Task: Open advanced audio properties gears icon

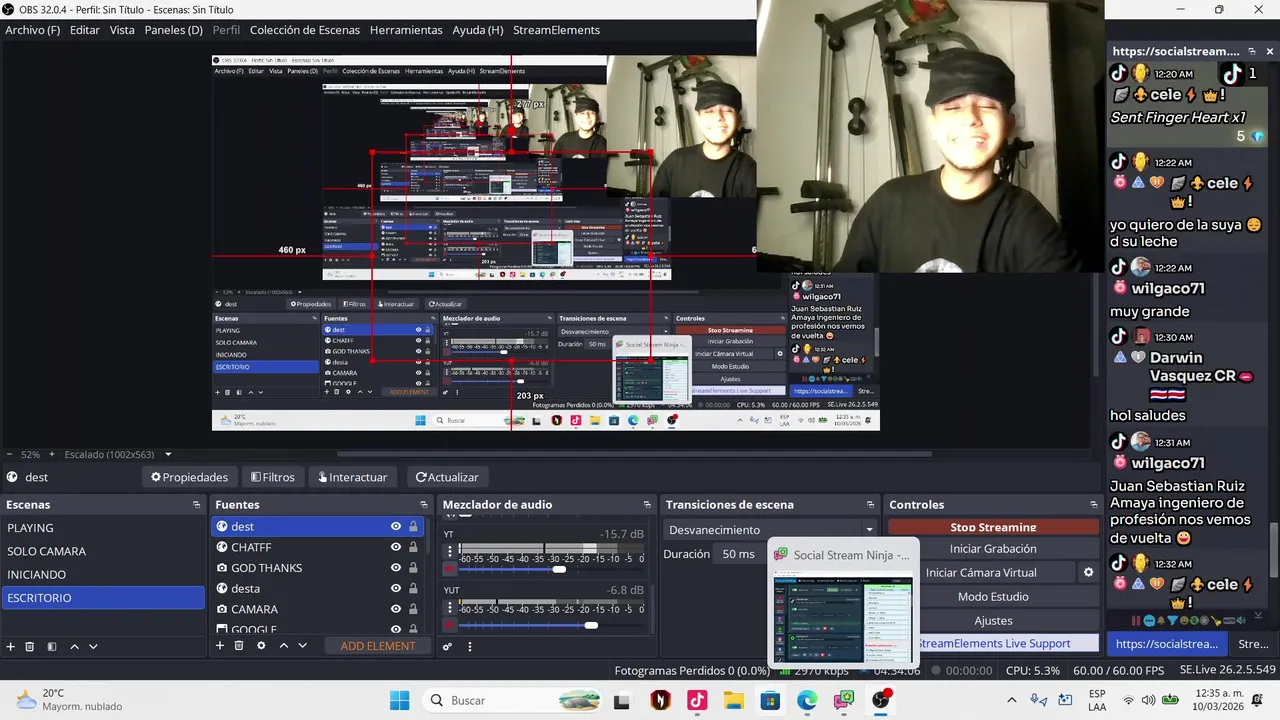Action: pyautogui.click(x=447, y=646)
